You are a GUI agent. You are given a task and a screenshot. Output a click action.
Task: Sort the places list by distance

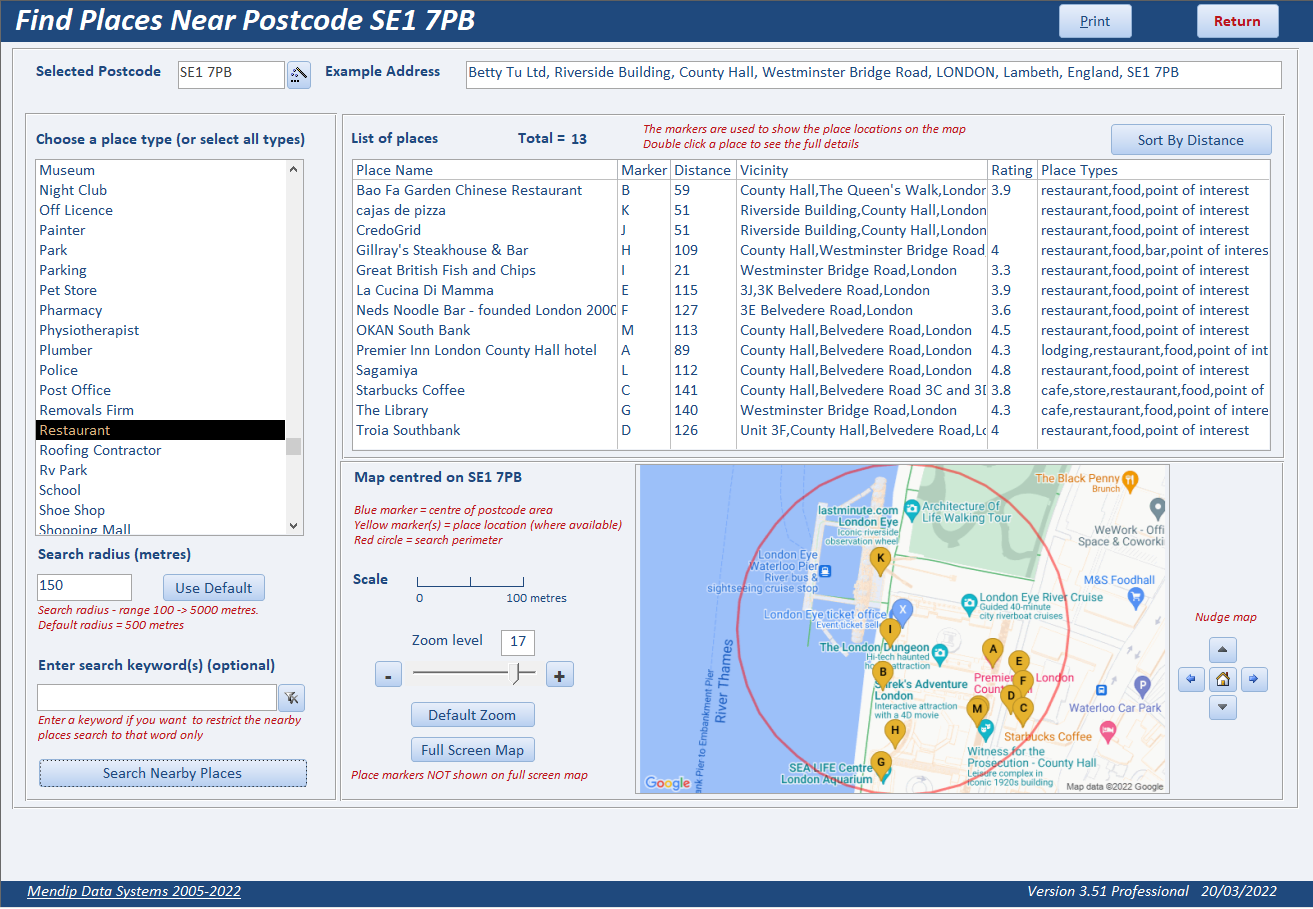click(x=1191, y=140)
